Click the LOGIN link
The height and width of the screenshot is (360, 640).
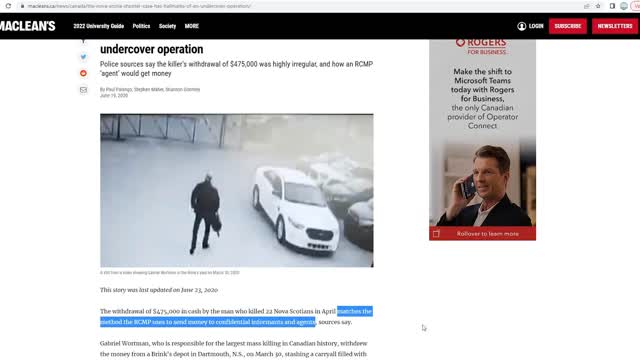536,26
